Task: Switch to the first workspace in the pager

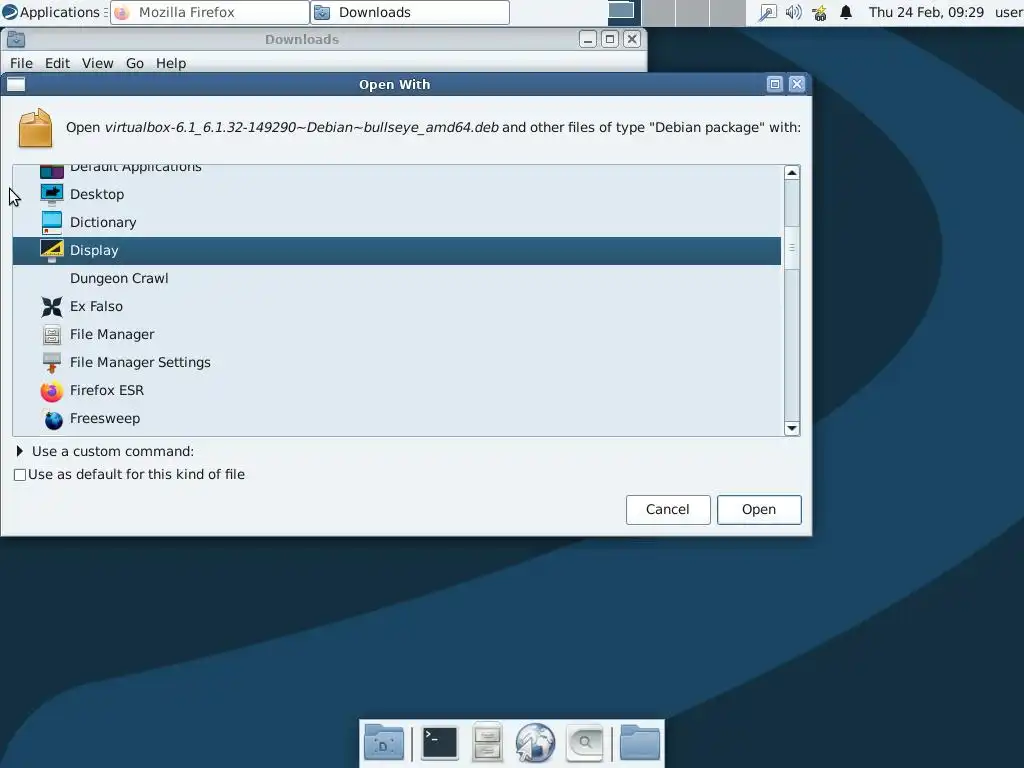Action: click(624, 12)
